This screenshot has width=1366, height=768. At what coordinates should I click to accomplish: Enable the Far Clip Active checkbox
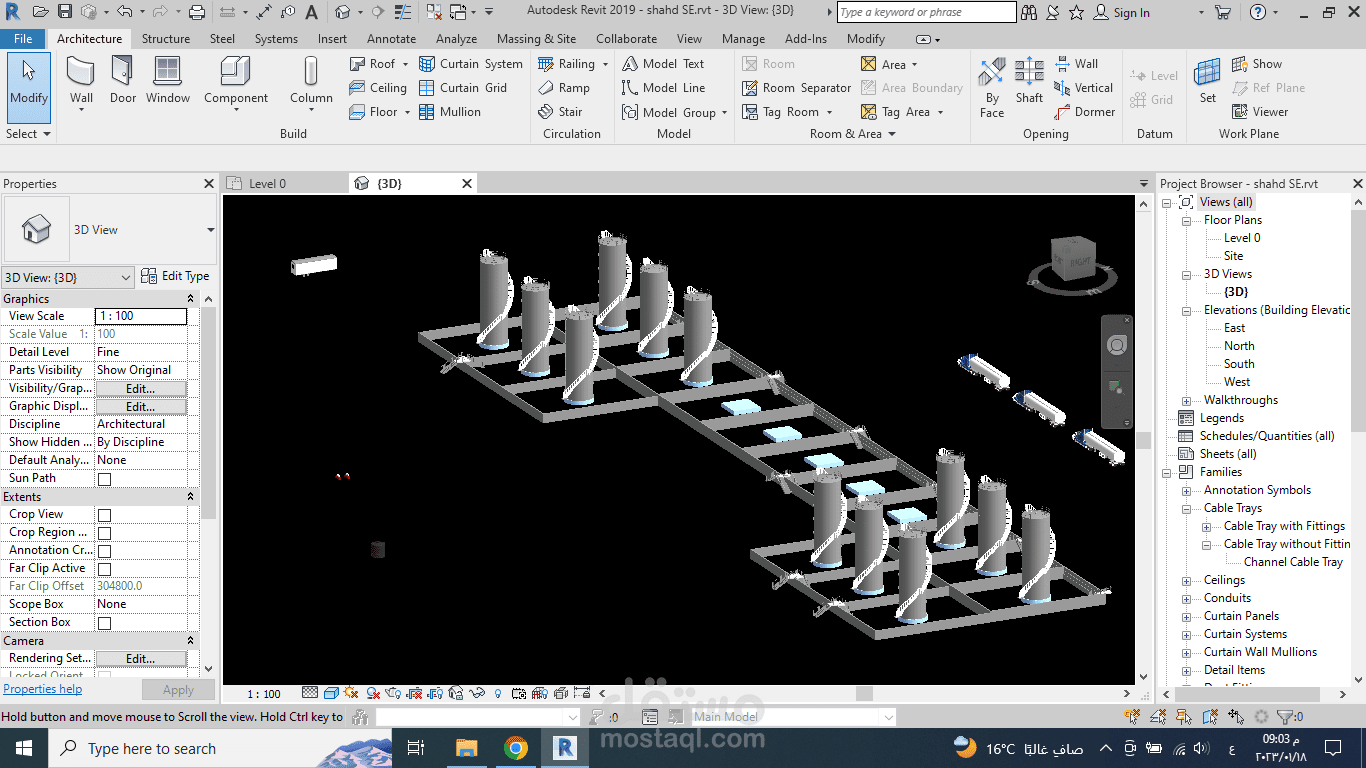[x=104, y=569]
